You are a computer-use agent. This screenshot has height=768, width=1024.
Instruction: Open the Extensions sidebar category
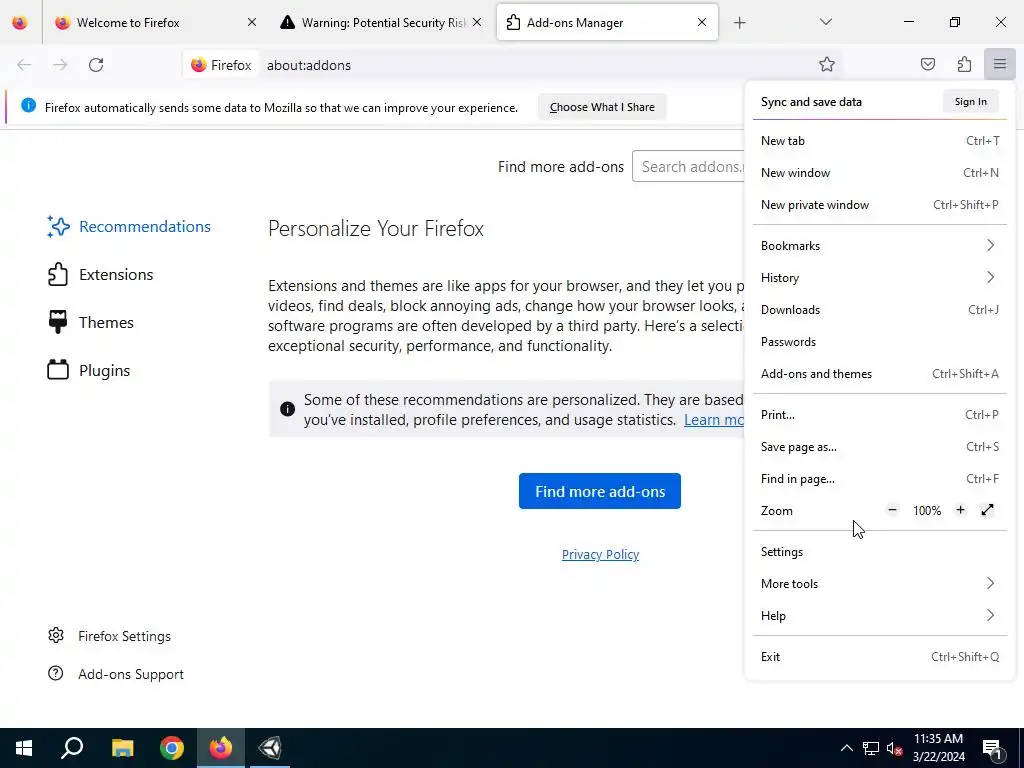pyautogui.click(x=100, y=274)
